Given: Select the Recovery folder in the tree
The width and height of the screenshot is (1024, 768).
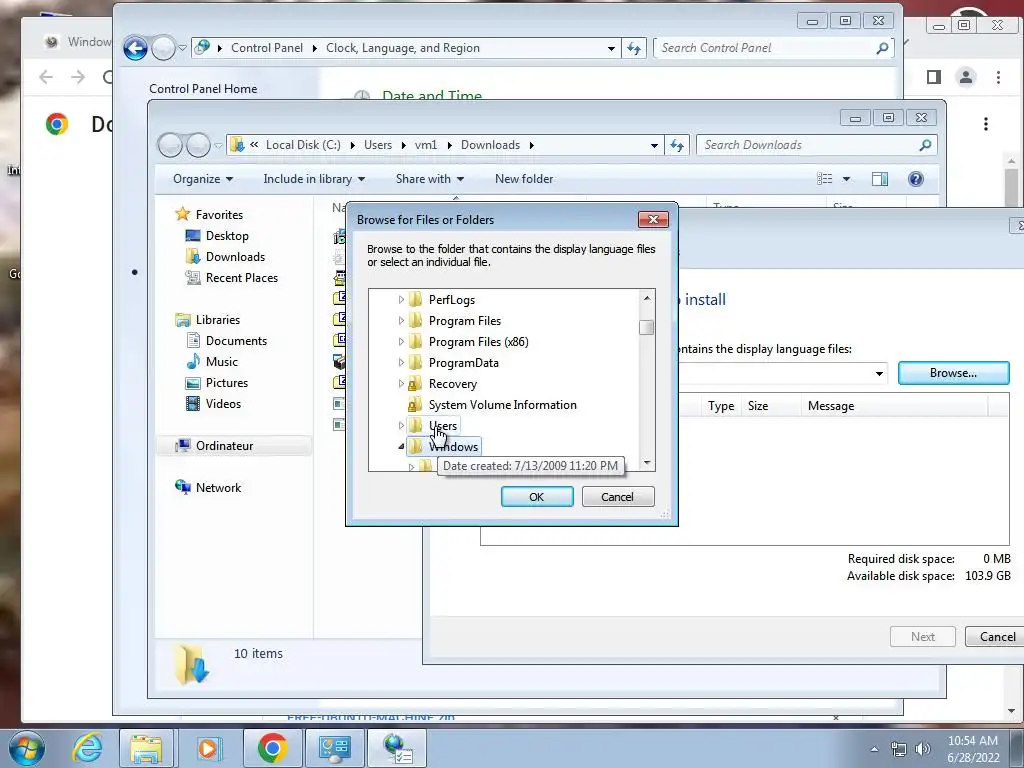Looking at the screenshot, I should pos(453,384).
